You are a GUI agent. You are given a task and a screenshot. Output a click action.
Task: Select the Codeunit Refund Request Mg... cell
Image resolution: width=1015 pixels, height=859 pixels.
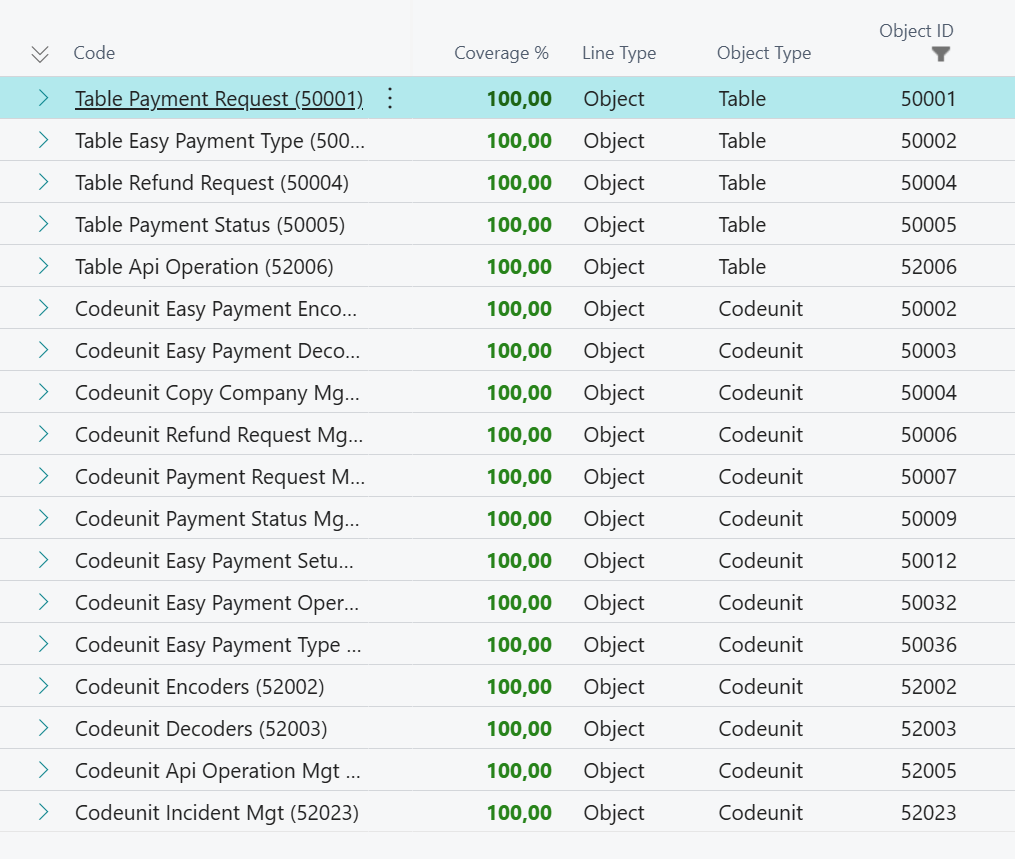tap(219, 434)
